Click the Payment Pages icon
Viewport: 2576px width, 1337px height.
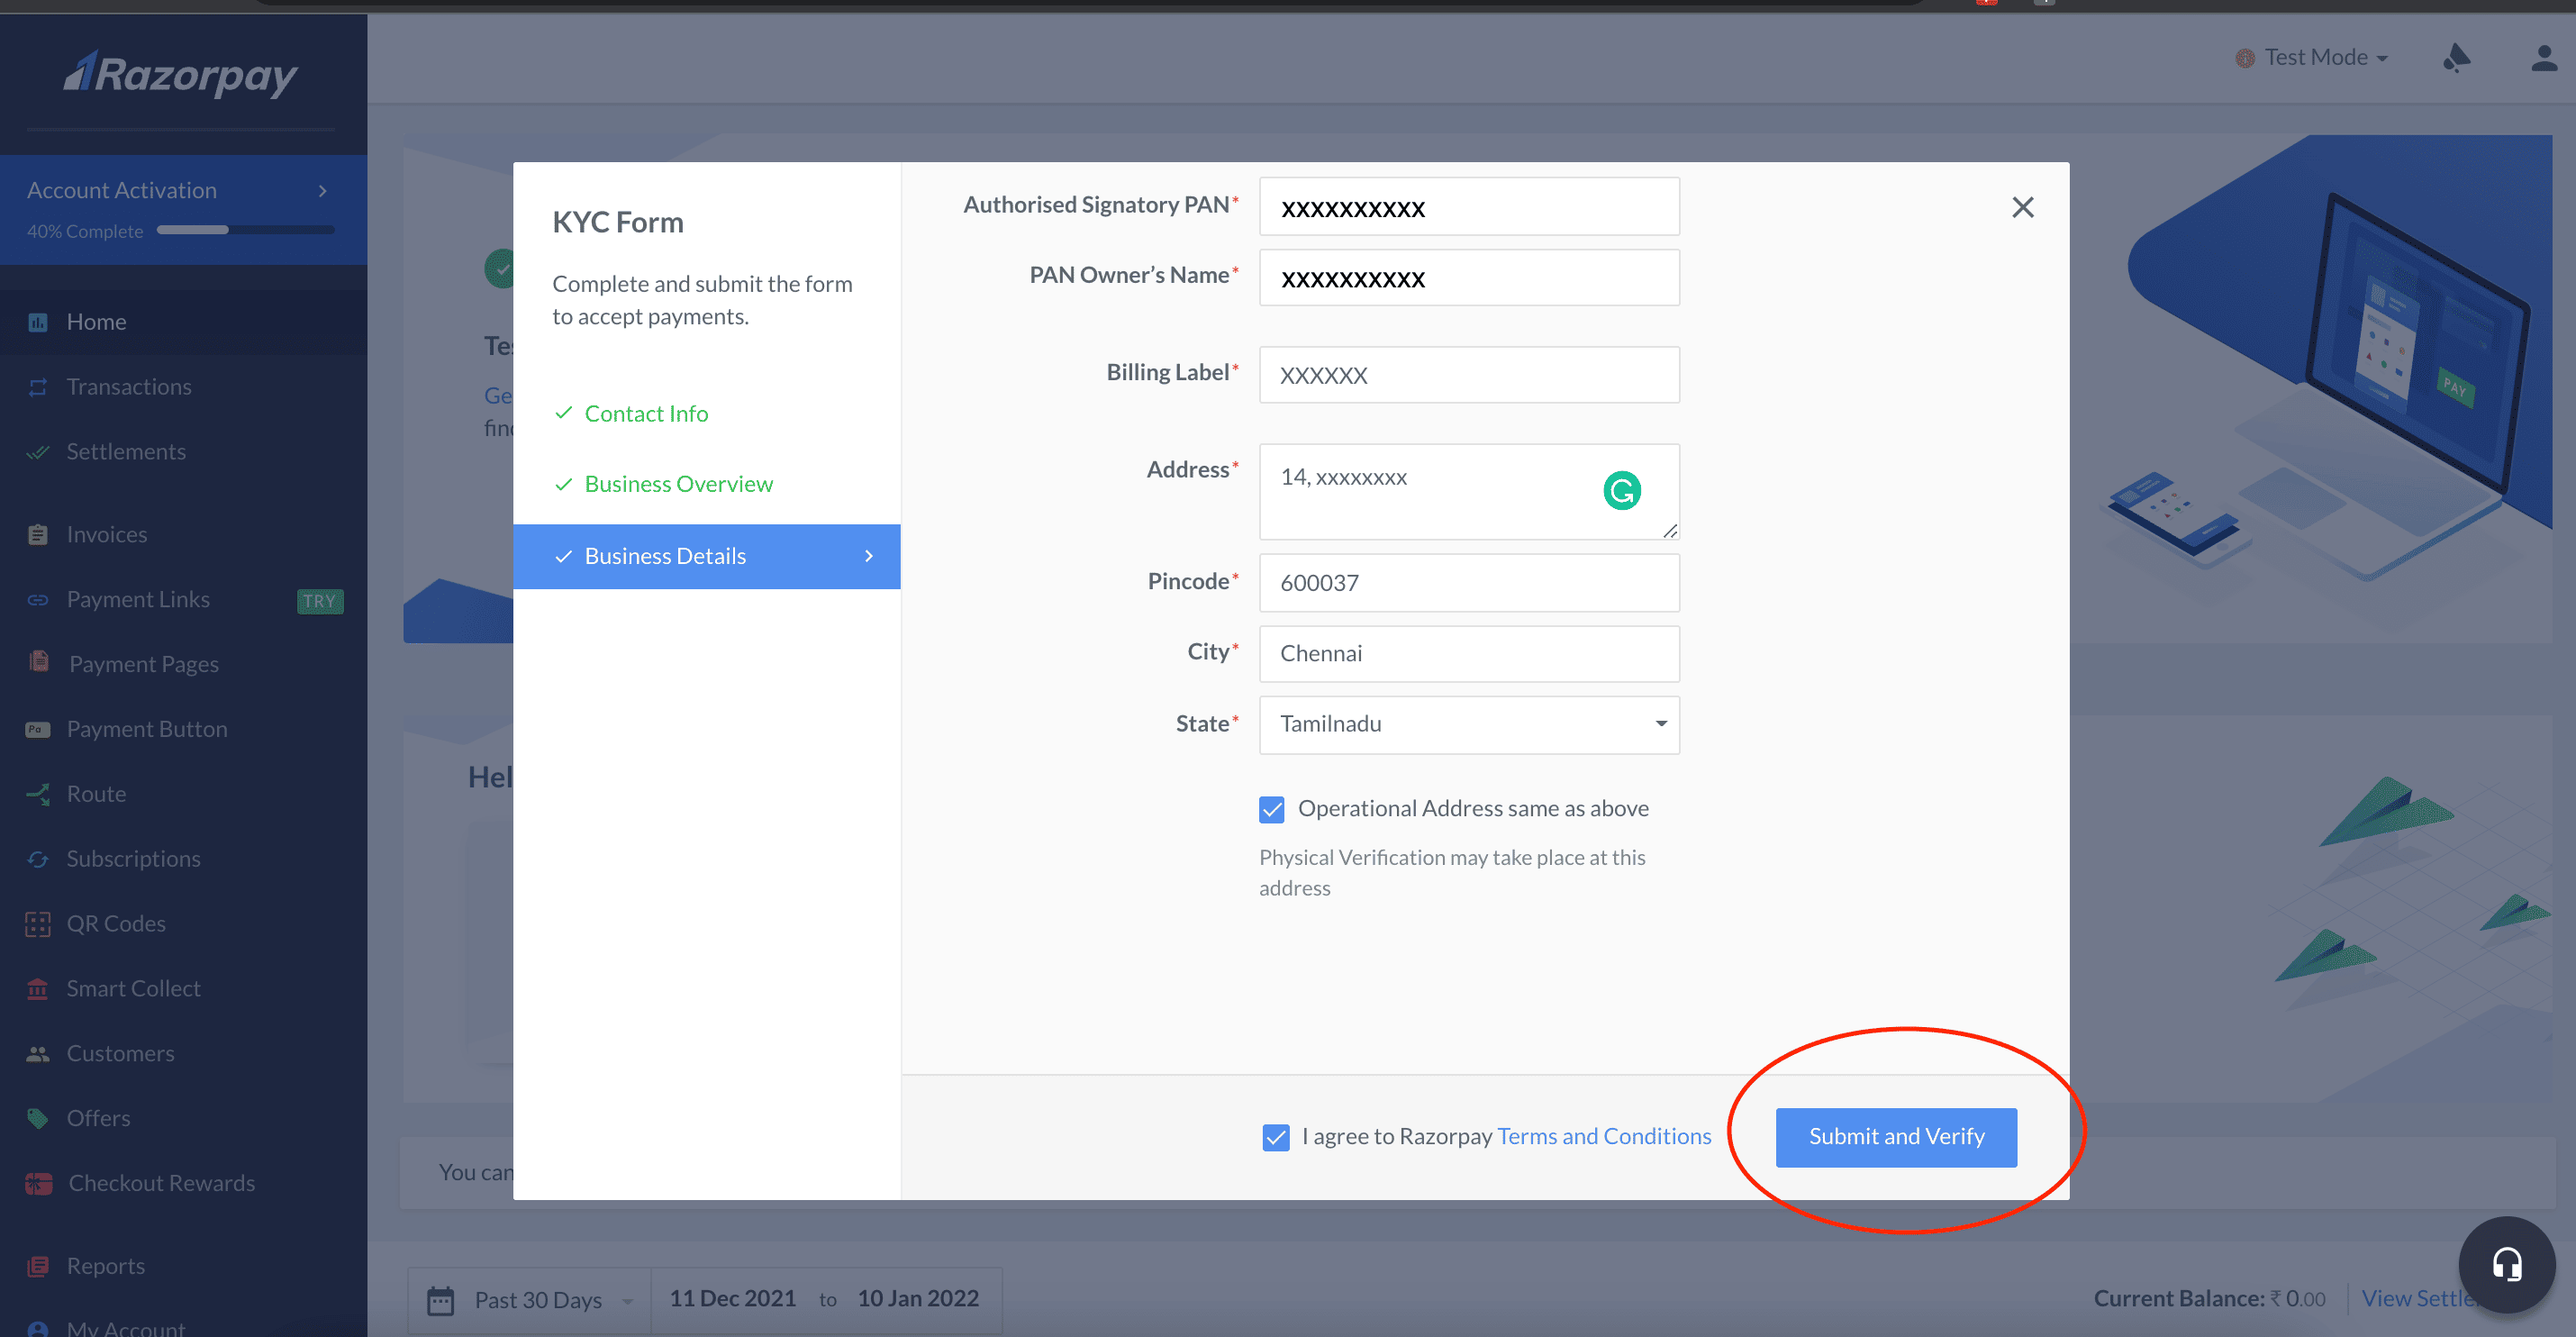(39, 662)
